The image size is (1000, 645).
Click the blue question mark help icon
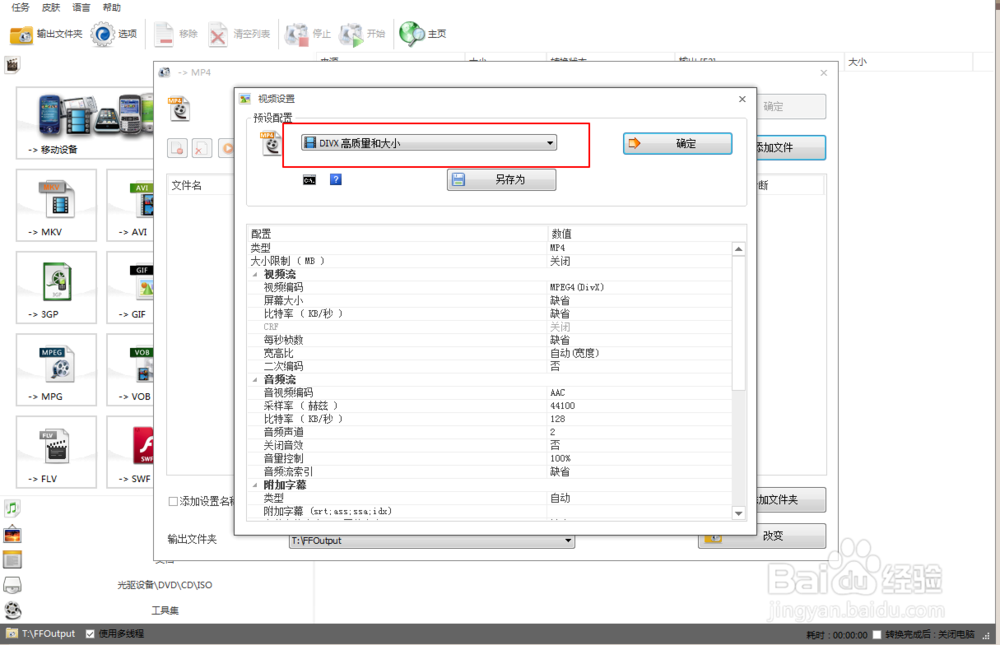tap(335, 180)
